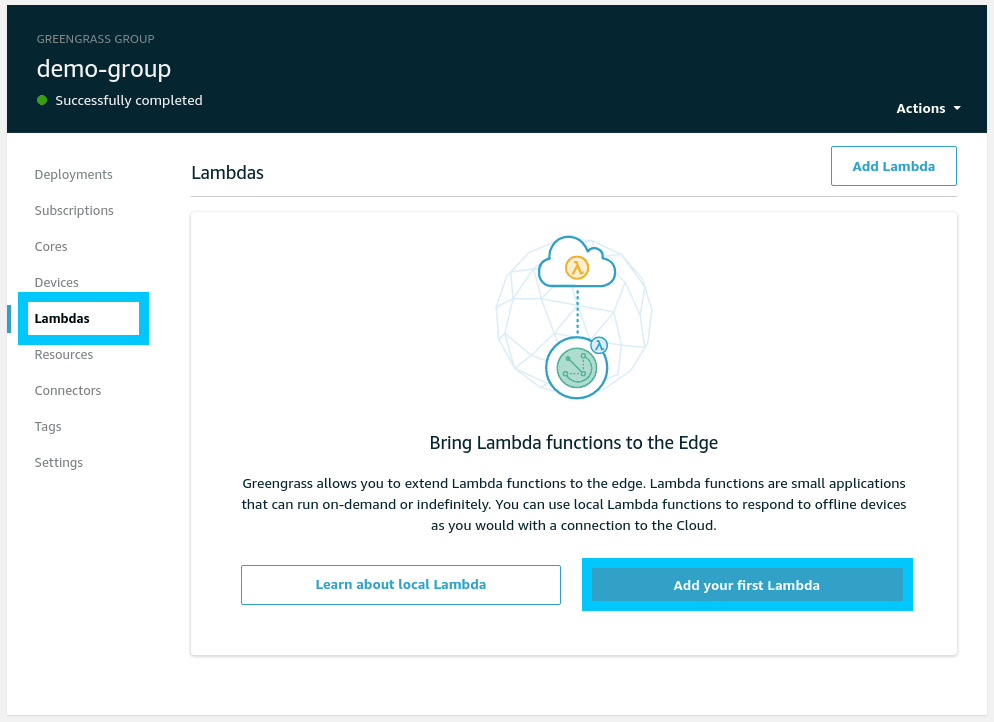Click Add your first Lambda
Screen dimensions: 994x722
746,585
